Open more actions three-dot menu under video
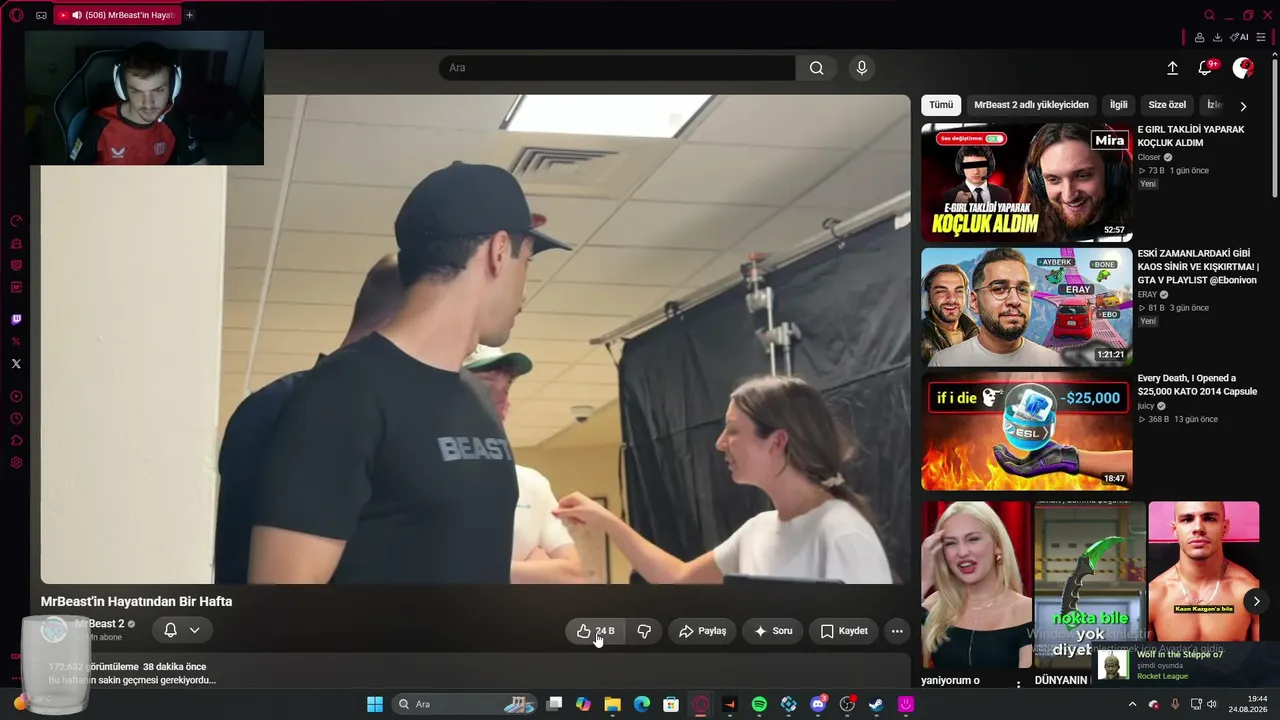The width and height of the screenshot is (1280, 720). point(897,631)
